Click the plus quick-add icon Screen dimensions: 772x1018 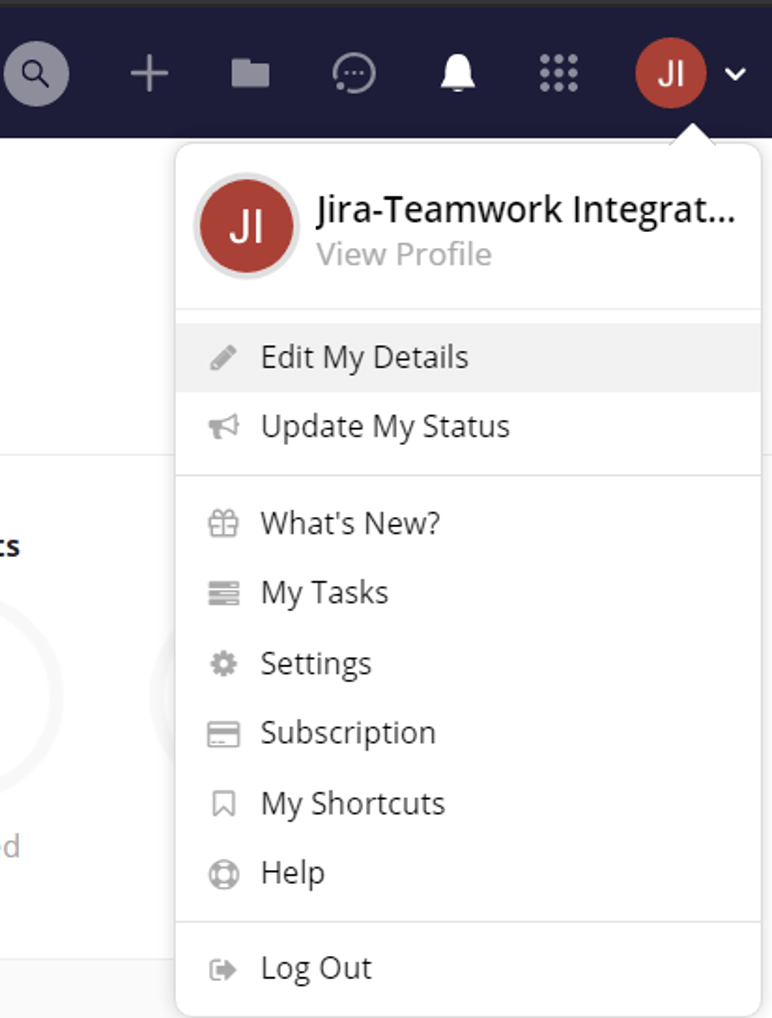(x=149, y=74)
